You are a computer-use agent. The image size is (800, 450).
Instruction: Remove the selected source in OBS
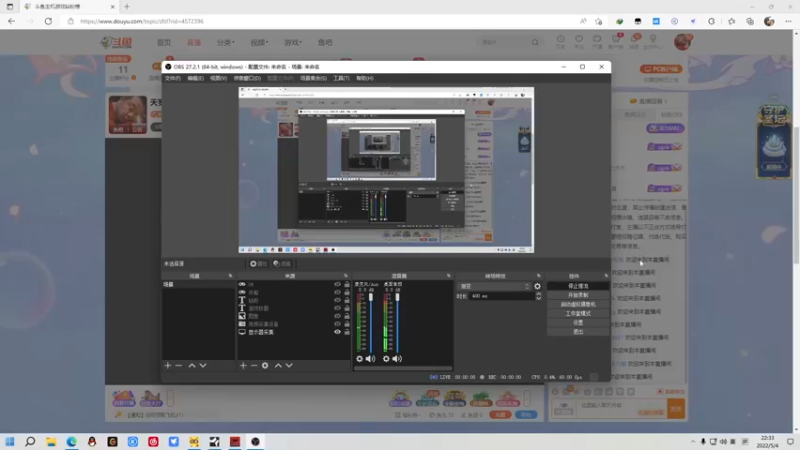[x=254, y=365]
